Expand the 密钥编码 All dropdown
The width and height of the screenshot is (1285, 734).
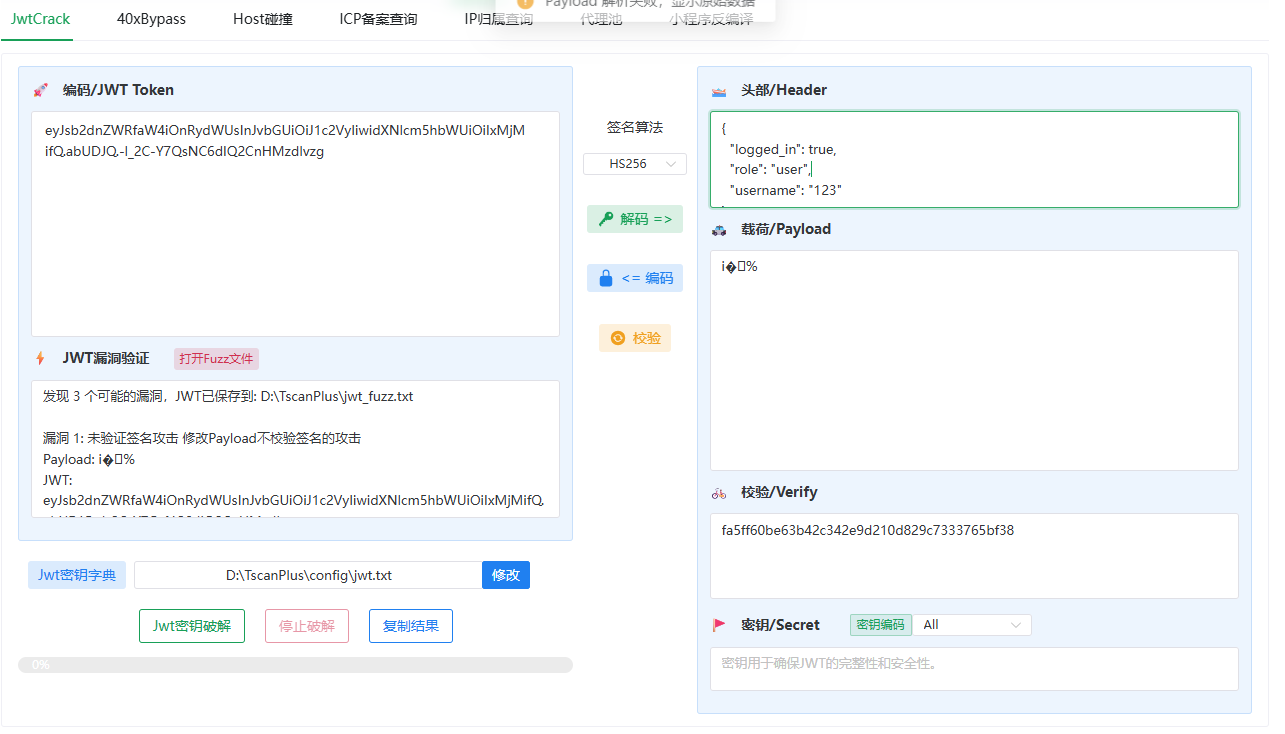(x=972, y=625)
